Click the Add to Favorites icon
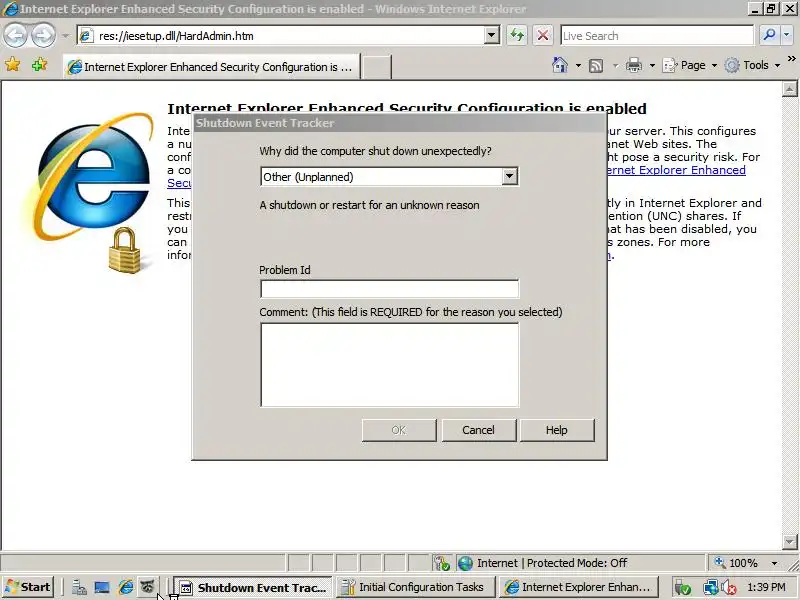Screen dimensions: 800x600 pyautogui.click(x=39, y=65)
